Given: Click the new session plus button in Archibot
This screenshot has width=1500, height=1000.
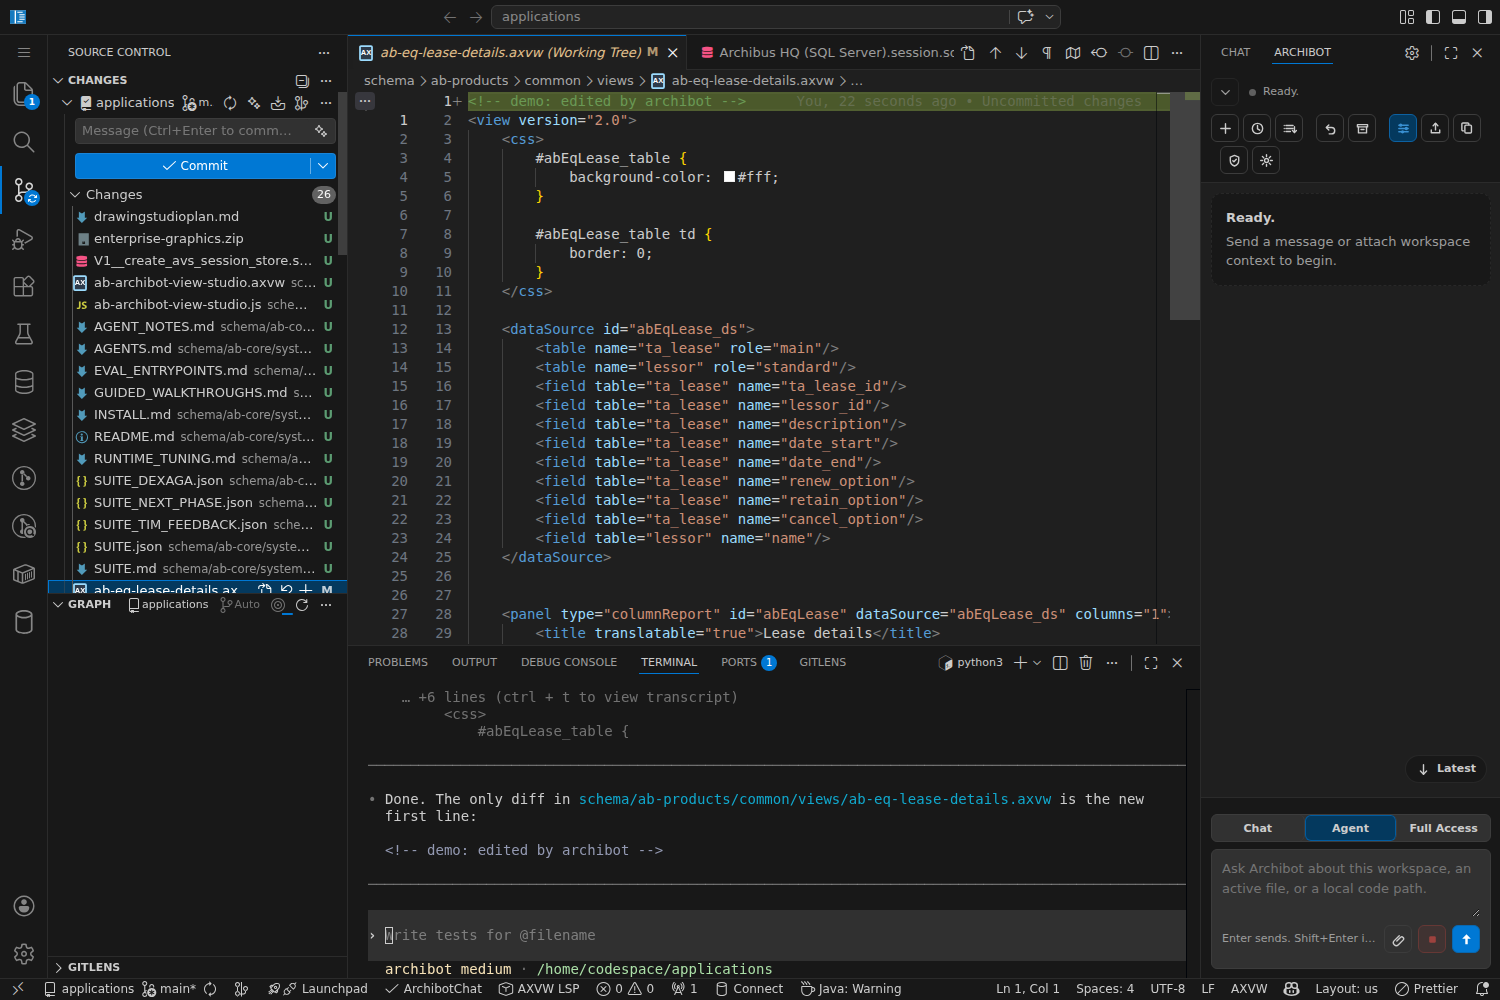Looking at the screenshot, I should click(1225, 128).
